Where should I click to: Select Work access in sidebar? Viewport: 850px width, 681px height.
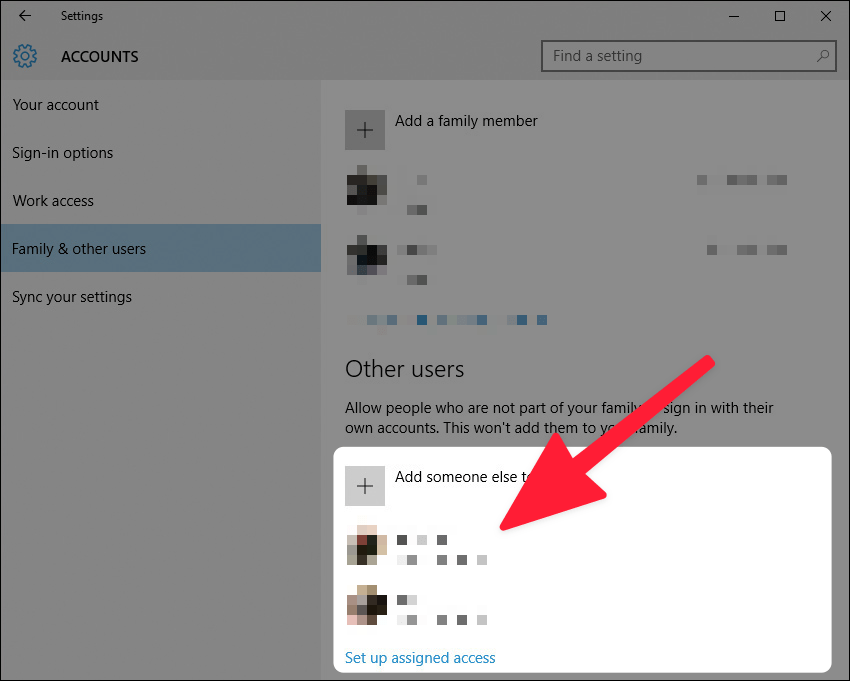[53, 201]
